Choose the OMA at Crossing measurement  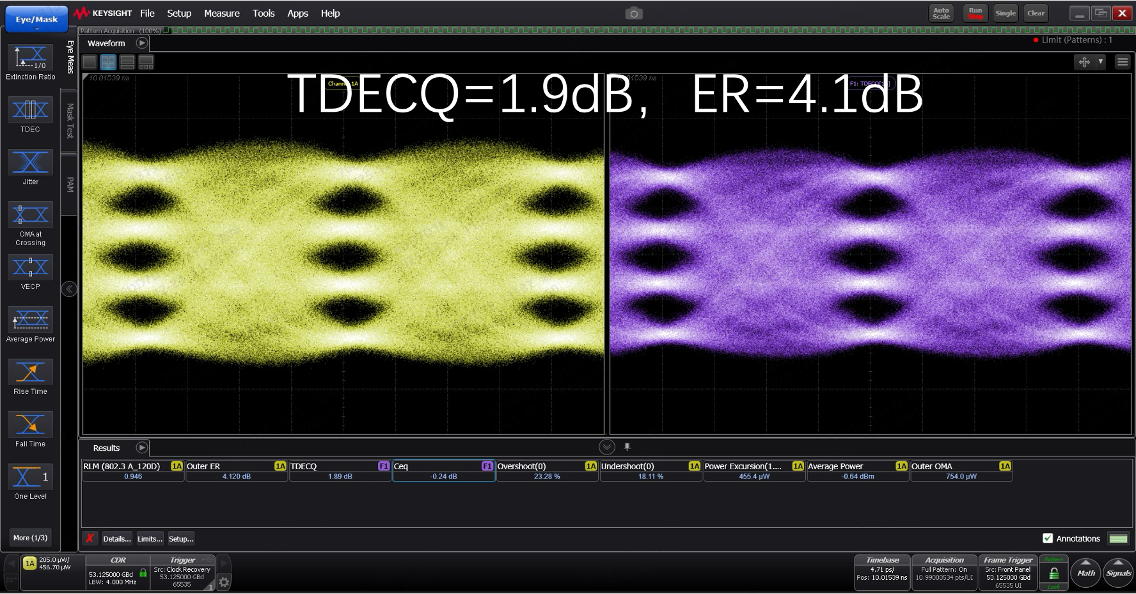[x=30, y=215]
